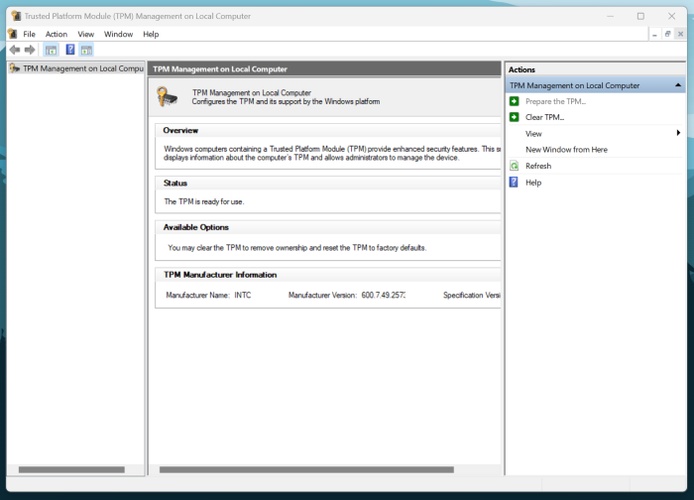Click New Window from Here action
This screenshot has width=694, height=500.
click(566, 150)
